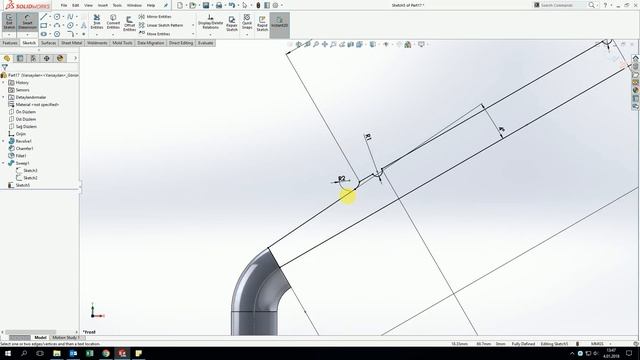
Task: Select Material not specified item
Action: tap(33, 104)
